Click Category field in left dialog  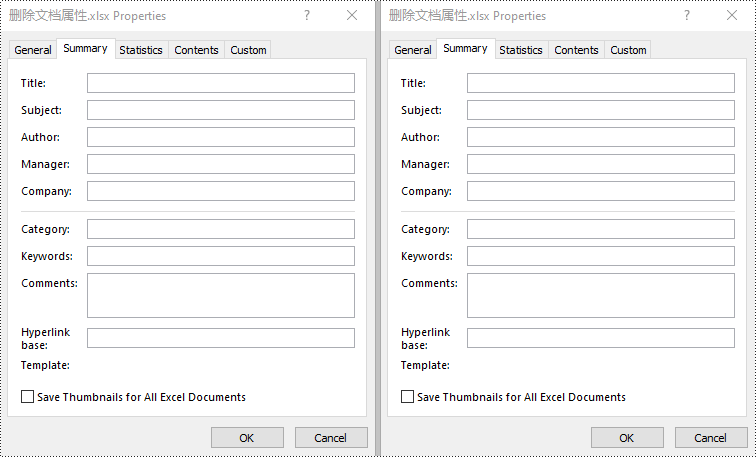[221, 229]
